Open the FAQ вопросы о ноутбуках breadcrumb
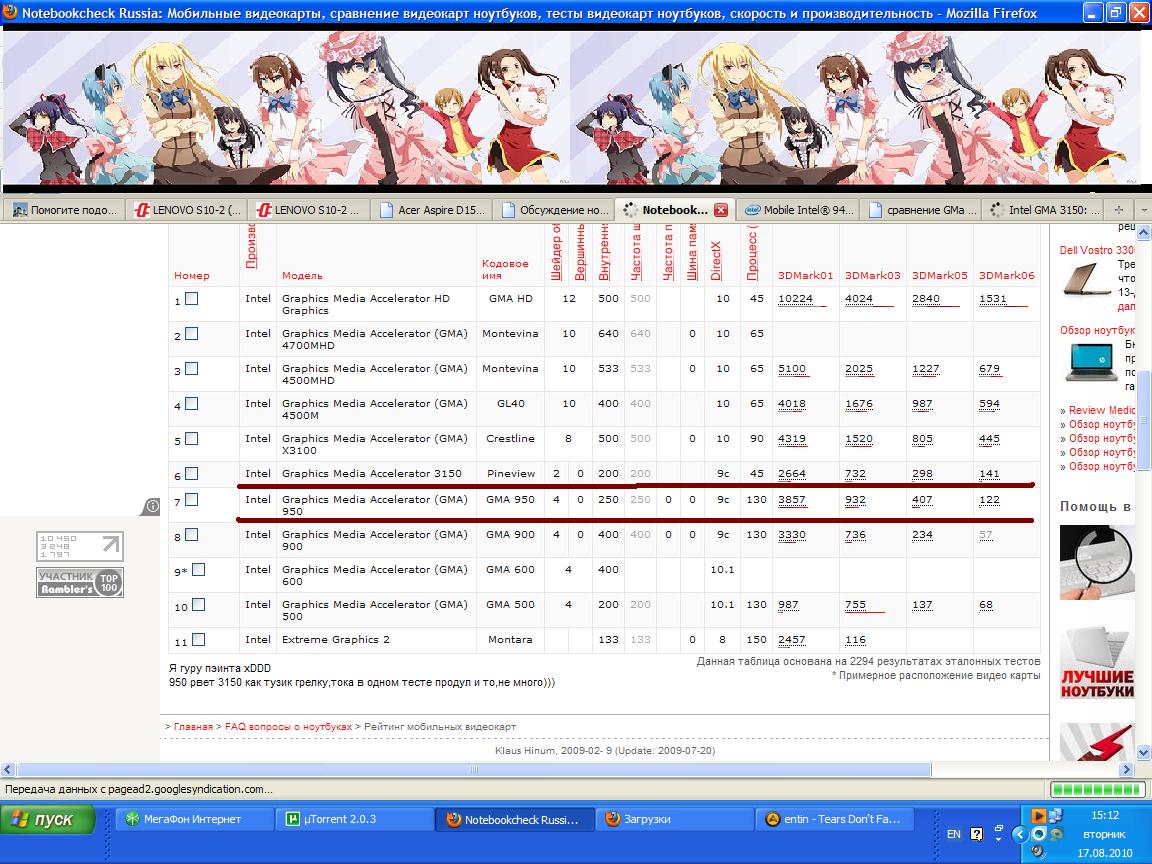 coord(288,727)
